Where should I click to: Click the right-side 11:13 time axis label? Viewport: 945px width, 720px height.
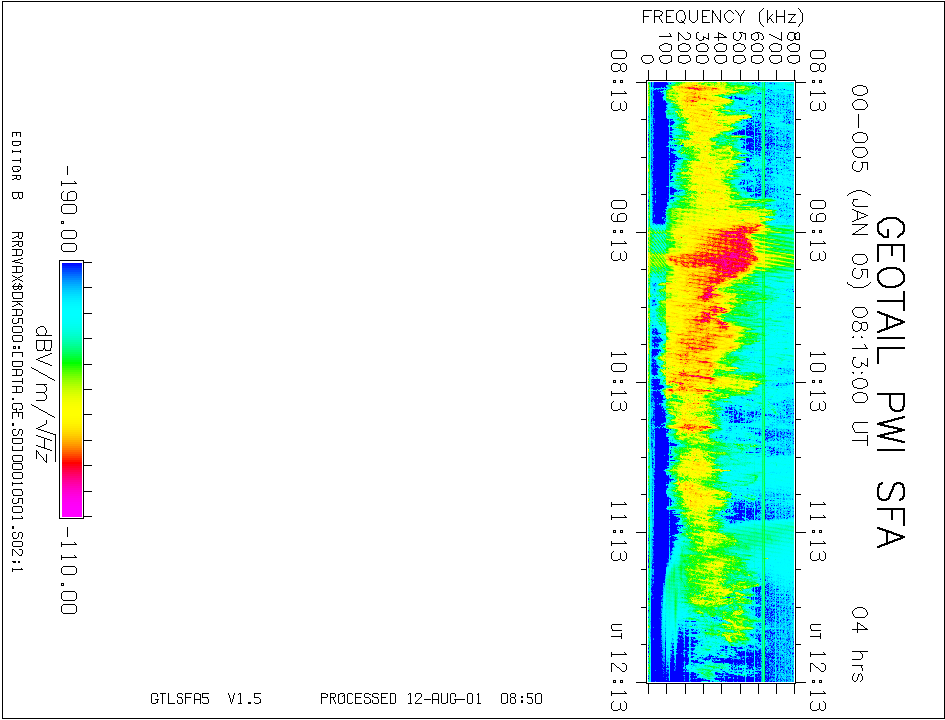click(817, 531)
